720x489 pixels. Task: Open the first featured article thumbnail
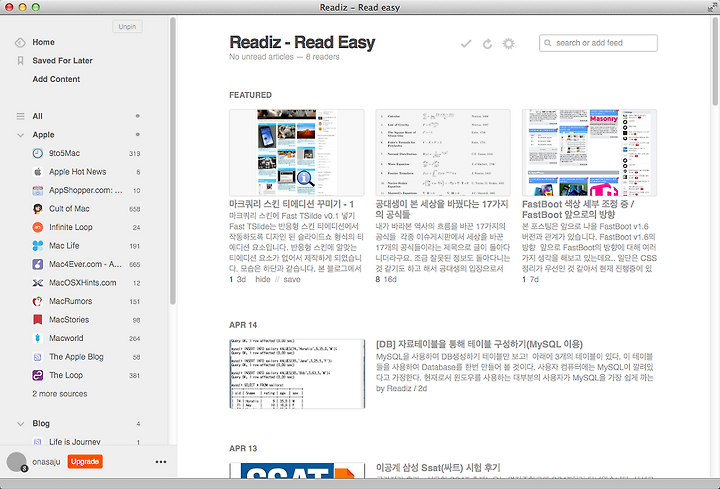pos(297,153)
